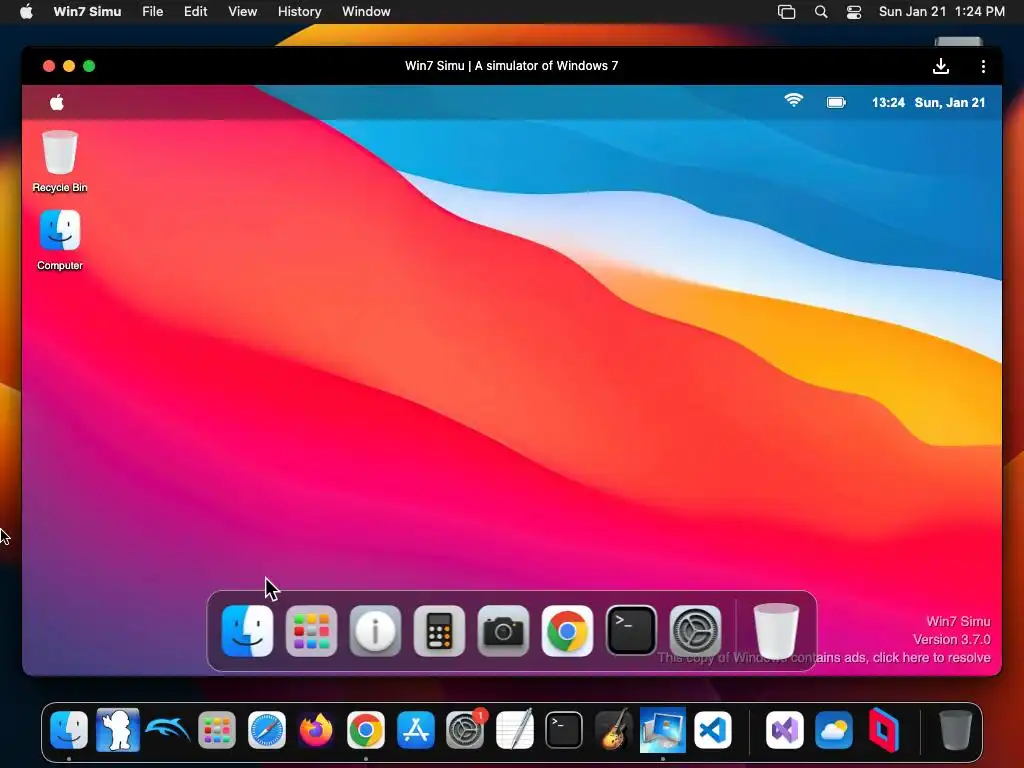1024x768 pixels.
Task: Open the File menu
Action: [153, 11]
